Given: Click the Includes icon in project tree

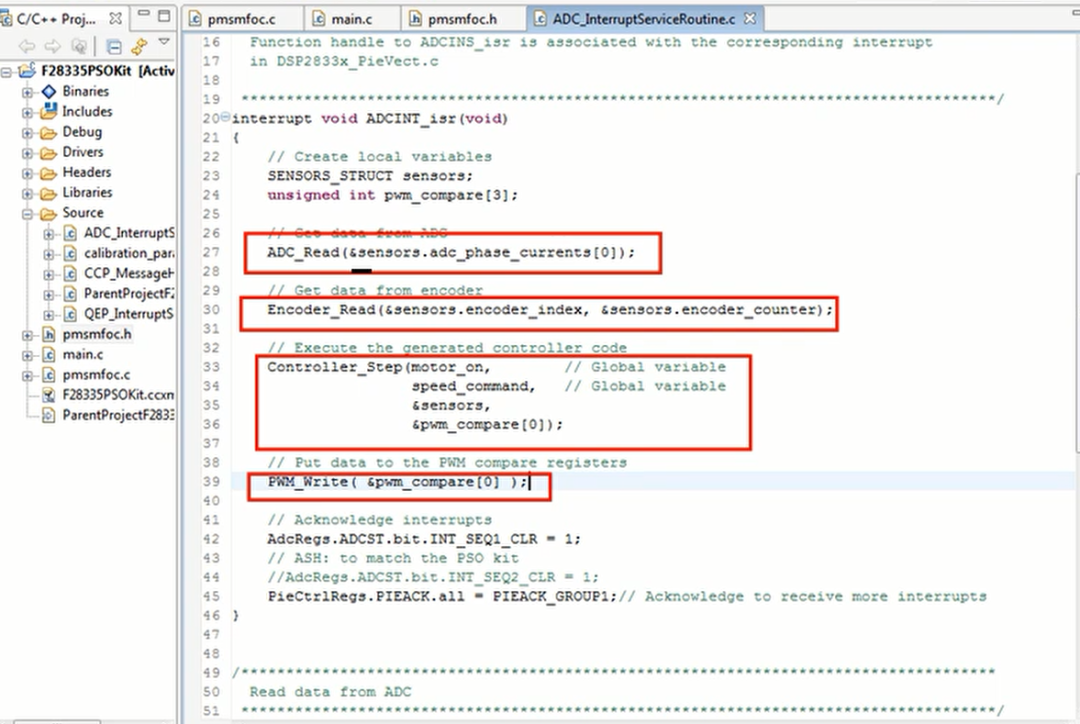Looking at the screenshot, I should [x=49, y=111].
